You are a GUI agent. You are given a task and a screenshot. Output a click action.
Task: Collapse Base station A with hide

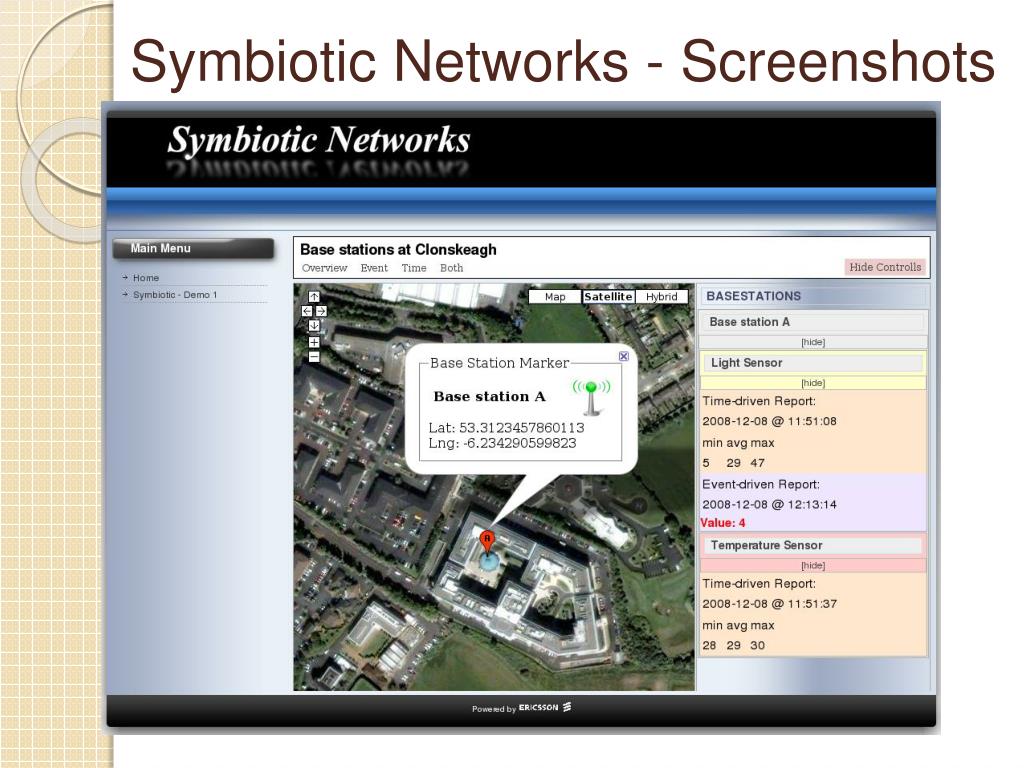pyautogui.click(x=813, y=342)
